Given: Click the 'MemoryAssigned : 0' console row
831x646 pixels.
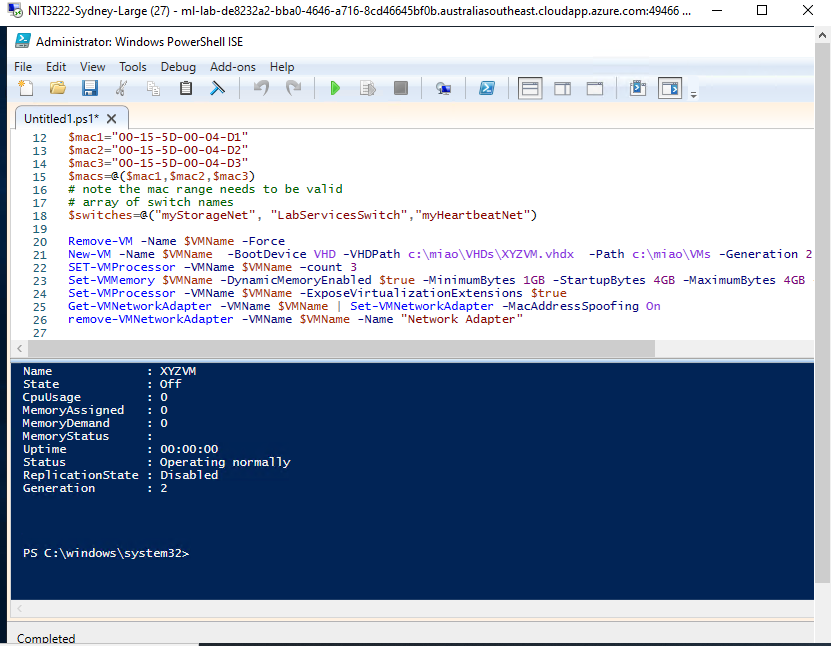Looking at the screenshot, I should (x=95, y=410).
